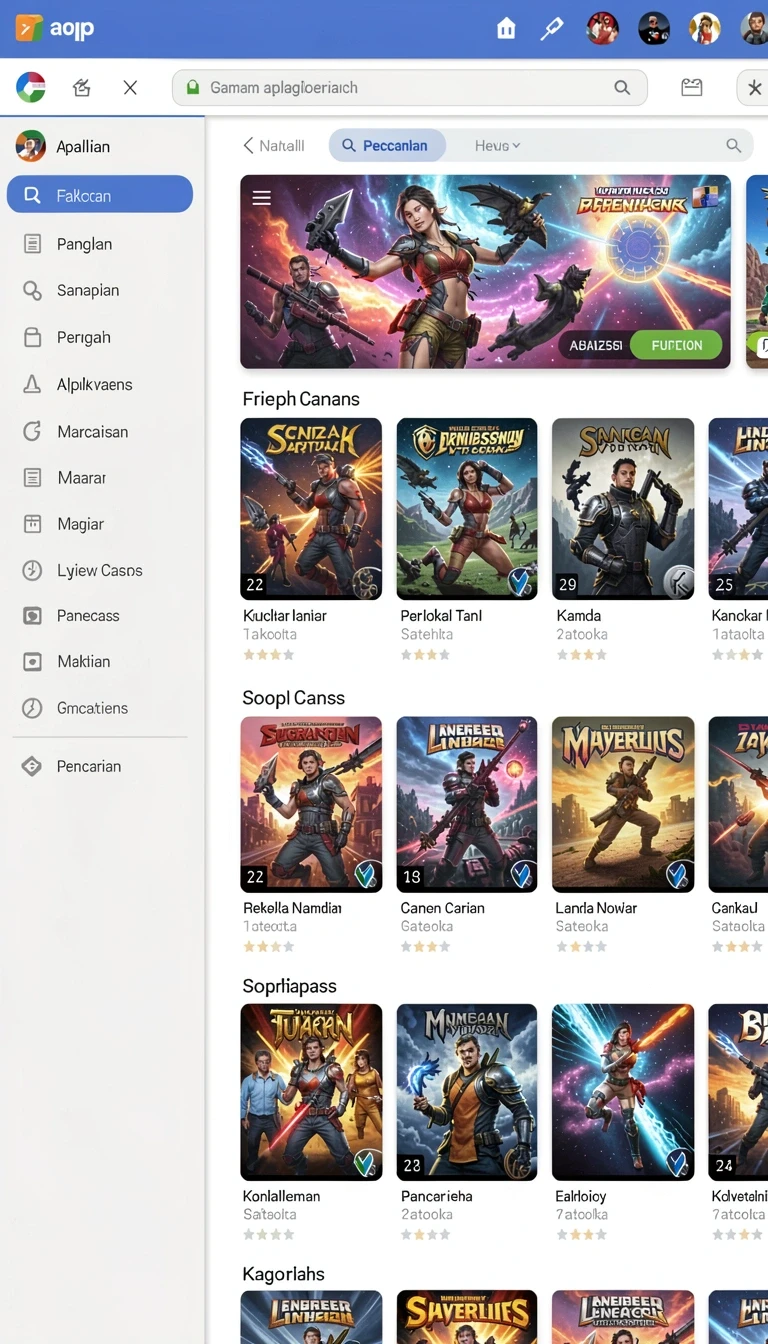
Task: Click Canen Carian star rating
Action: tap(426, 946)
